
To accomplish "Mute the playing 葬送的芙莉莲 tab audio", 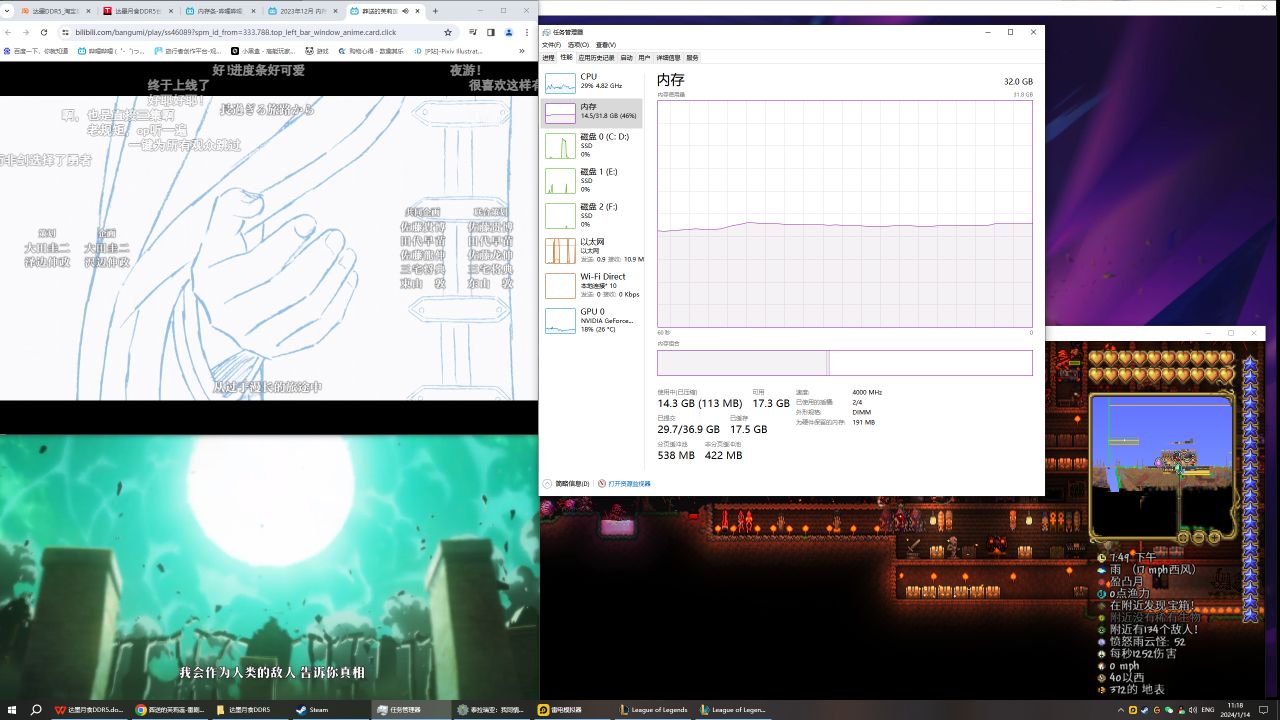I will click(405, 11).
